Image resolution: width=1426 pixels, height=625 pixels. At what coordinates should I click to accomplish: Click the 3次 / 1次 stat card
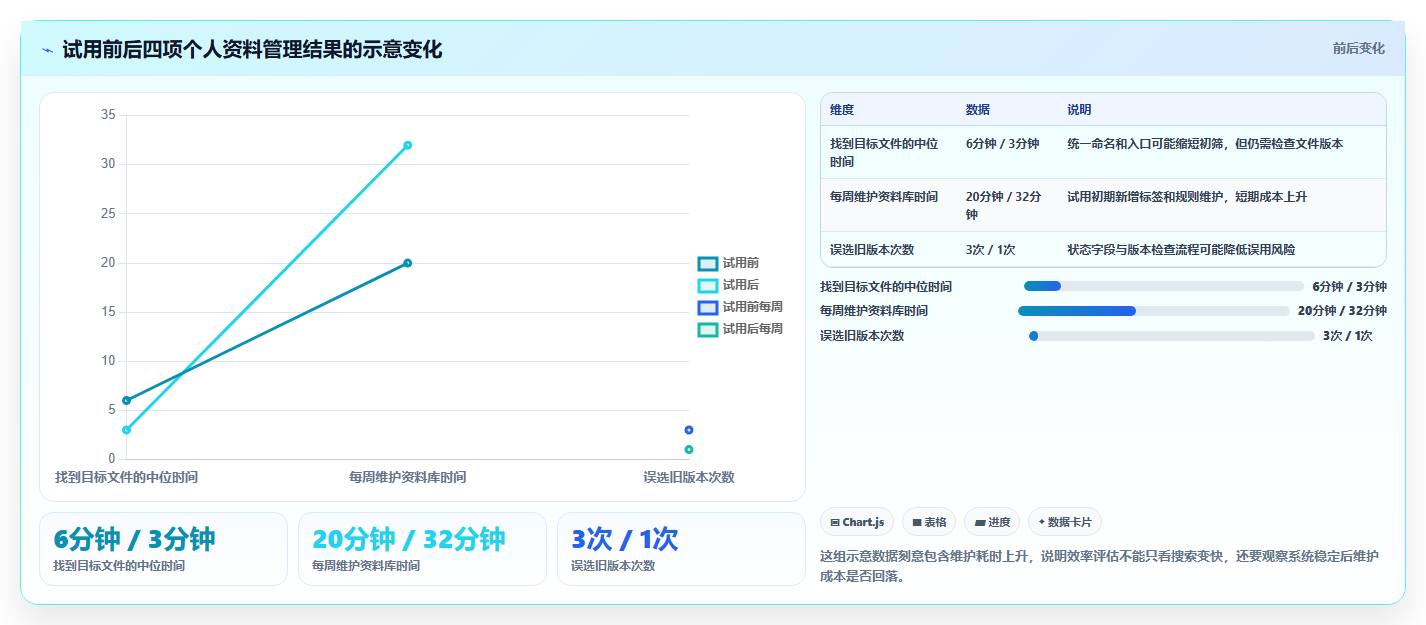point(681,549)
